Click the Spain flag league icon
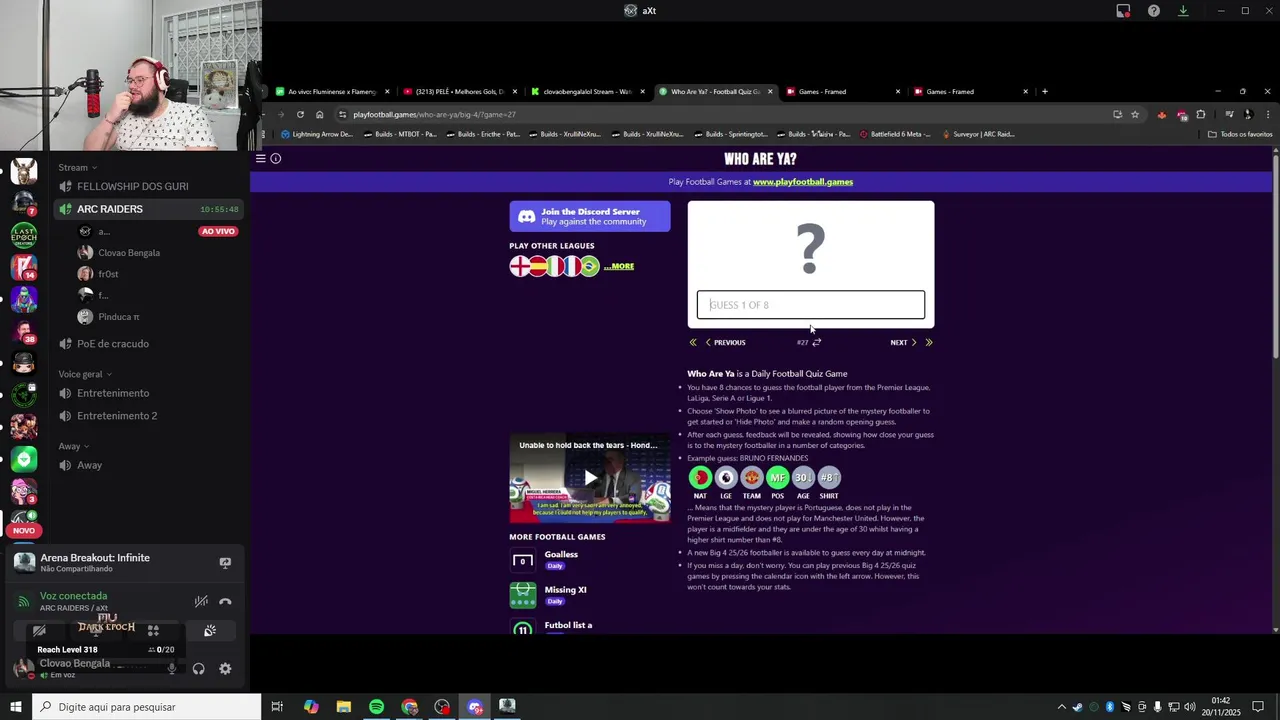 (x=538, y=266)
